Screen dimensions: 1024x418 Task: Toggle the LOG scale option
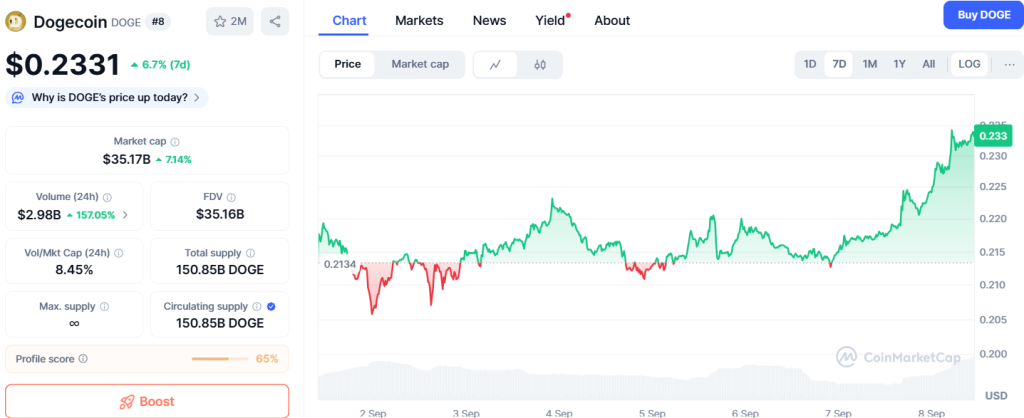coord(969,64)
